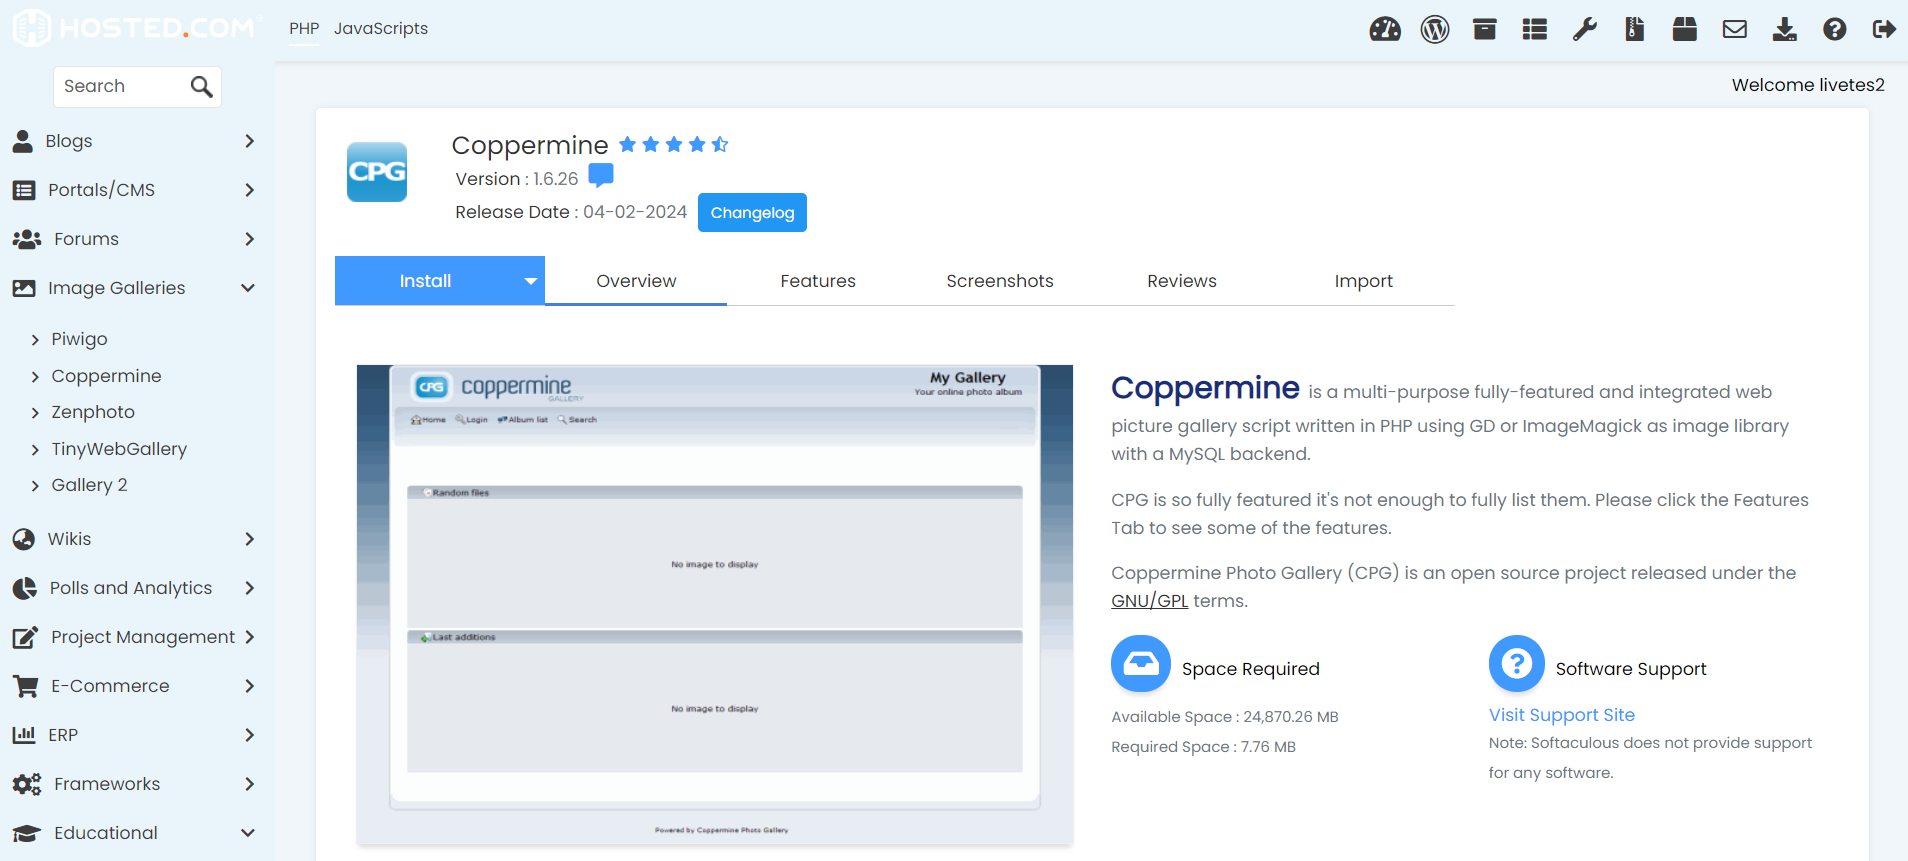Expand the Portals/CMS category chevron
Screen dimensions: 1908x861
click(249, 190)
